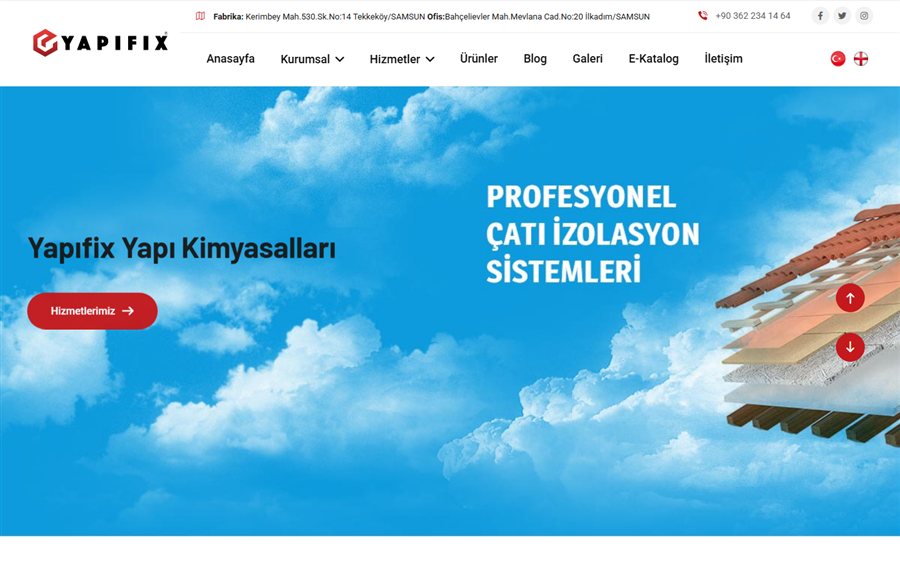Viewport: 900px width, 563px height.
Task: Click the Profesyonel Çatı İzolasyon Sistemleri banner text
Action: [x=592, y=234]
